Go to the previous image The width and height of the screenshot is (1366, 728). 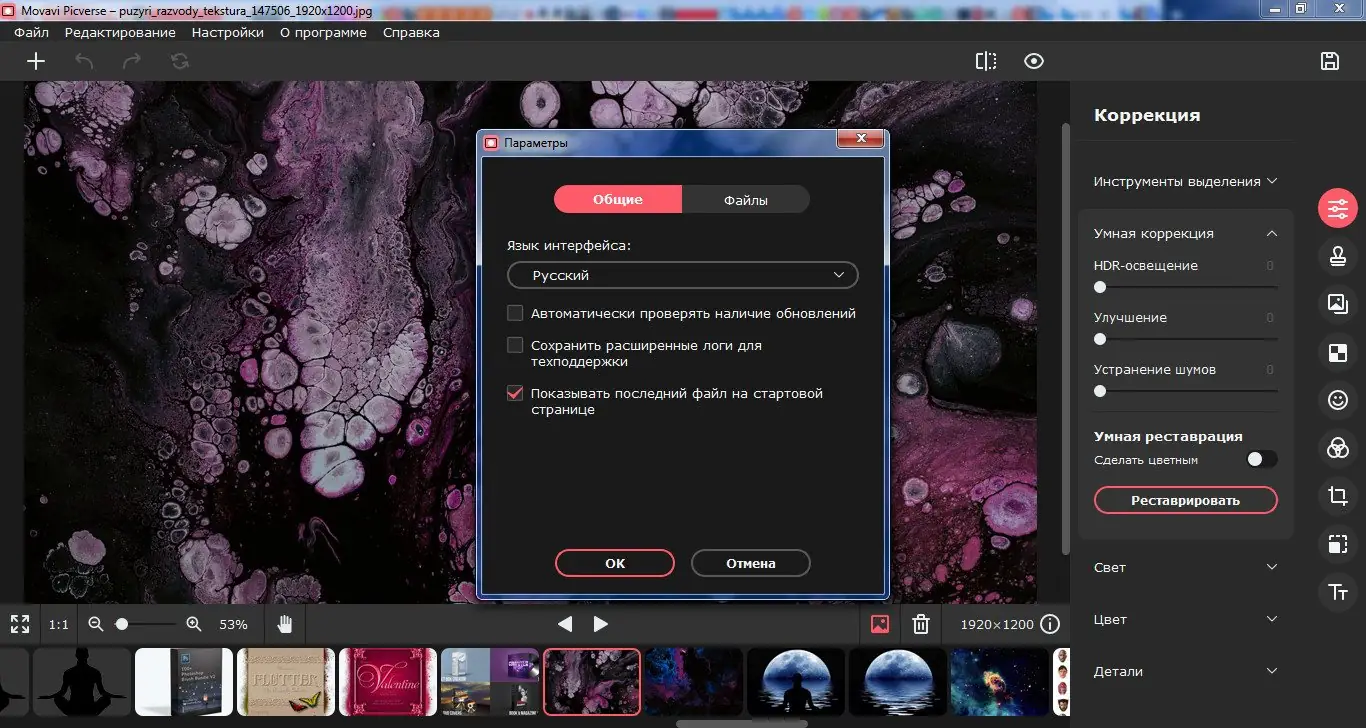pyautogui.click(x=565, y=624)
